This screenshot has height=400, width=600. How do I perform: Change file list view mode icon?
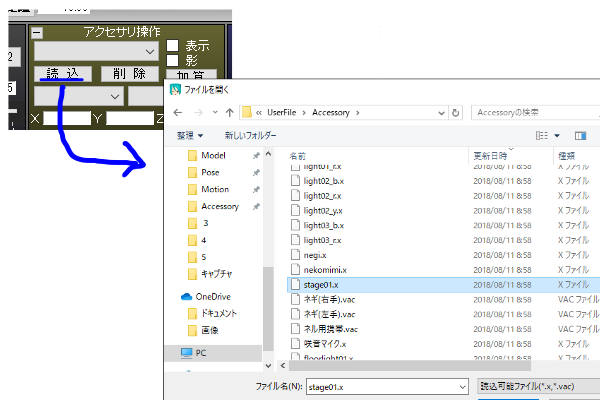click(541, 136)
